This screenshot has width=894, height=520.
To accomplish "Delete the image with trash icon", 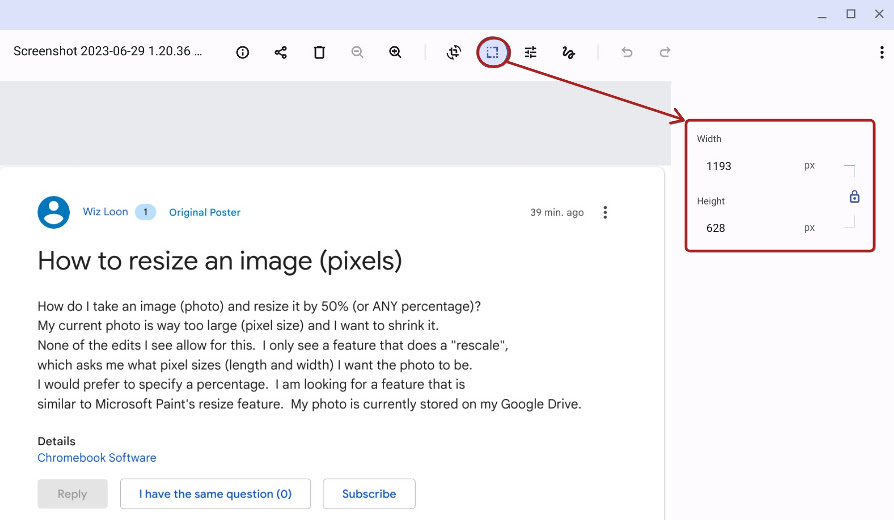I will [319, 52].
